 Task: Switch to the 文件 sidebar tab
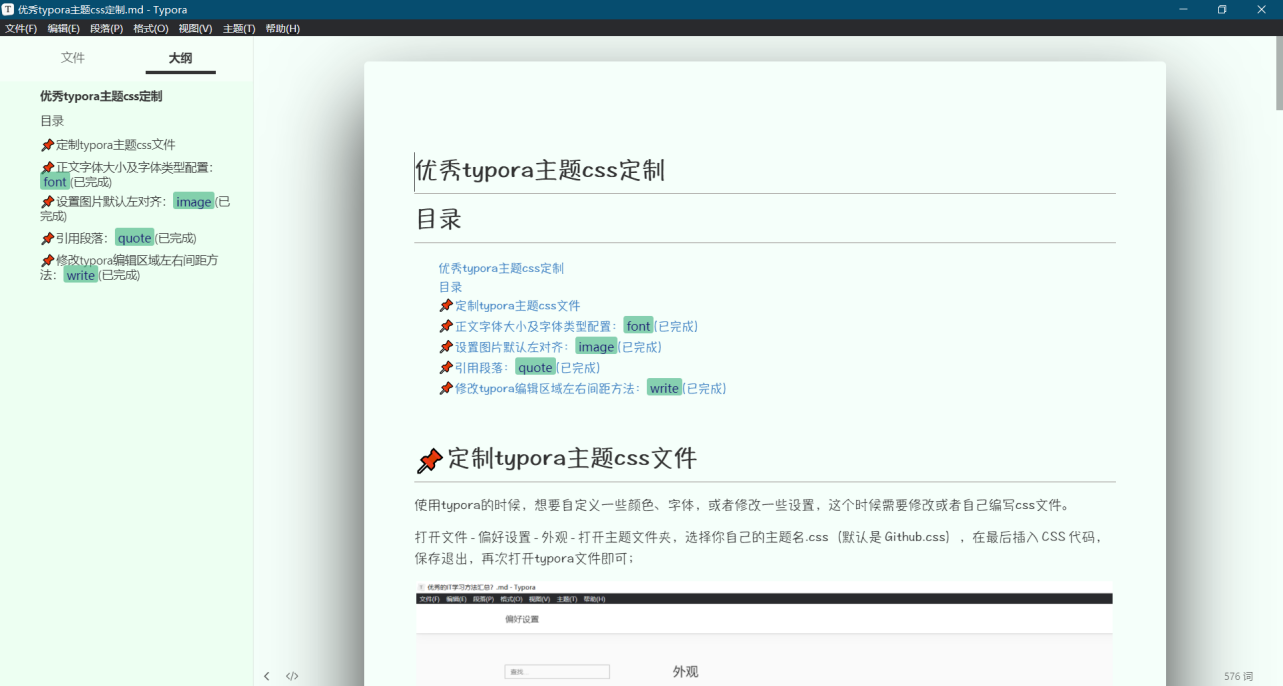point(73,58)
